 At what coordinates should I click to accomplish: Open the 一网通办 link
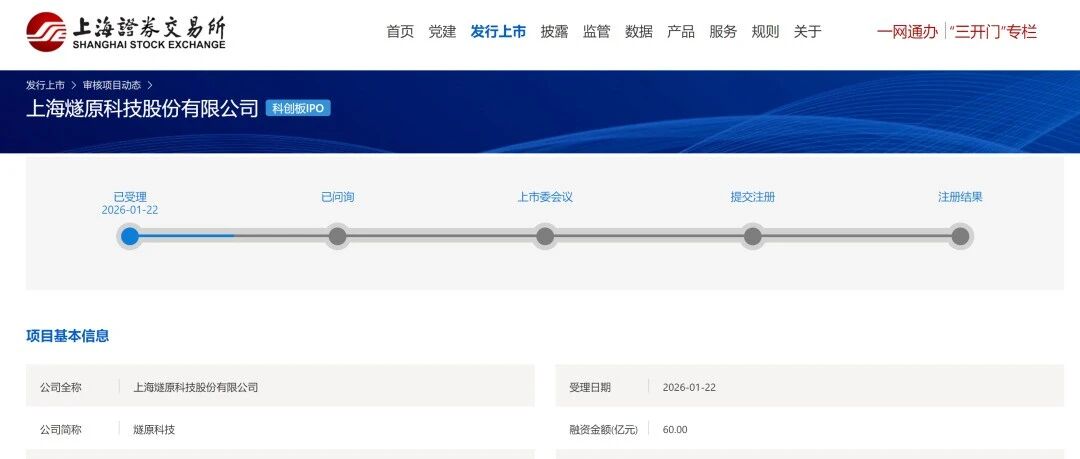907,32
